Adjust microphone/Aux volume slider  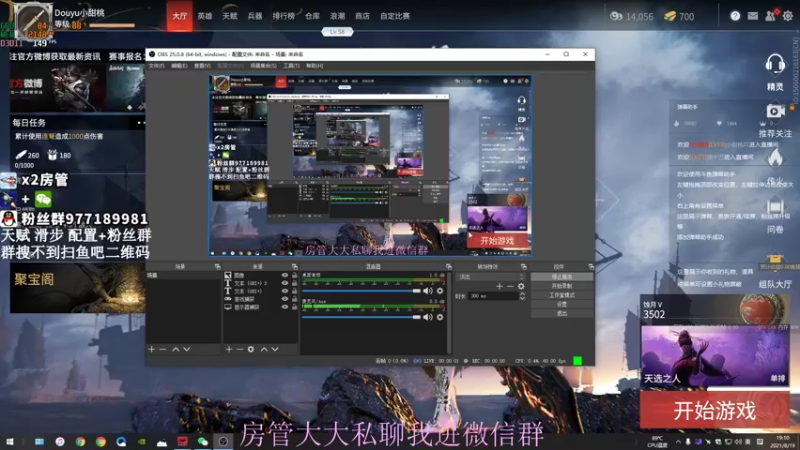(361, 317)
